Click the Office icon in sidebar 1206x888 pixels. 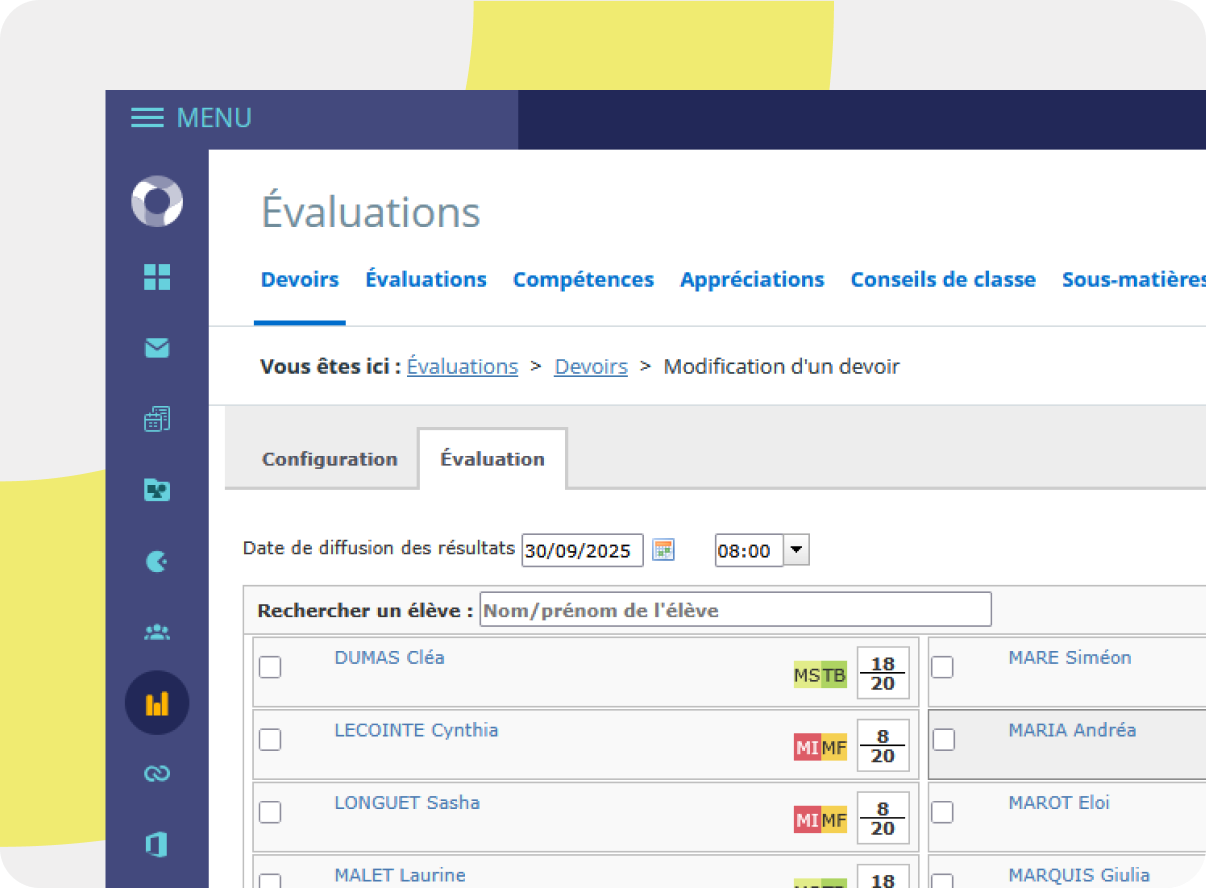pos(157,844)
